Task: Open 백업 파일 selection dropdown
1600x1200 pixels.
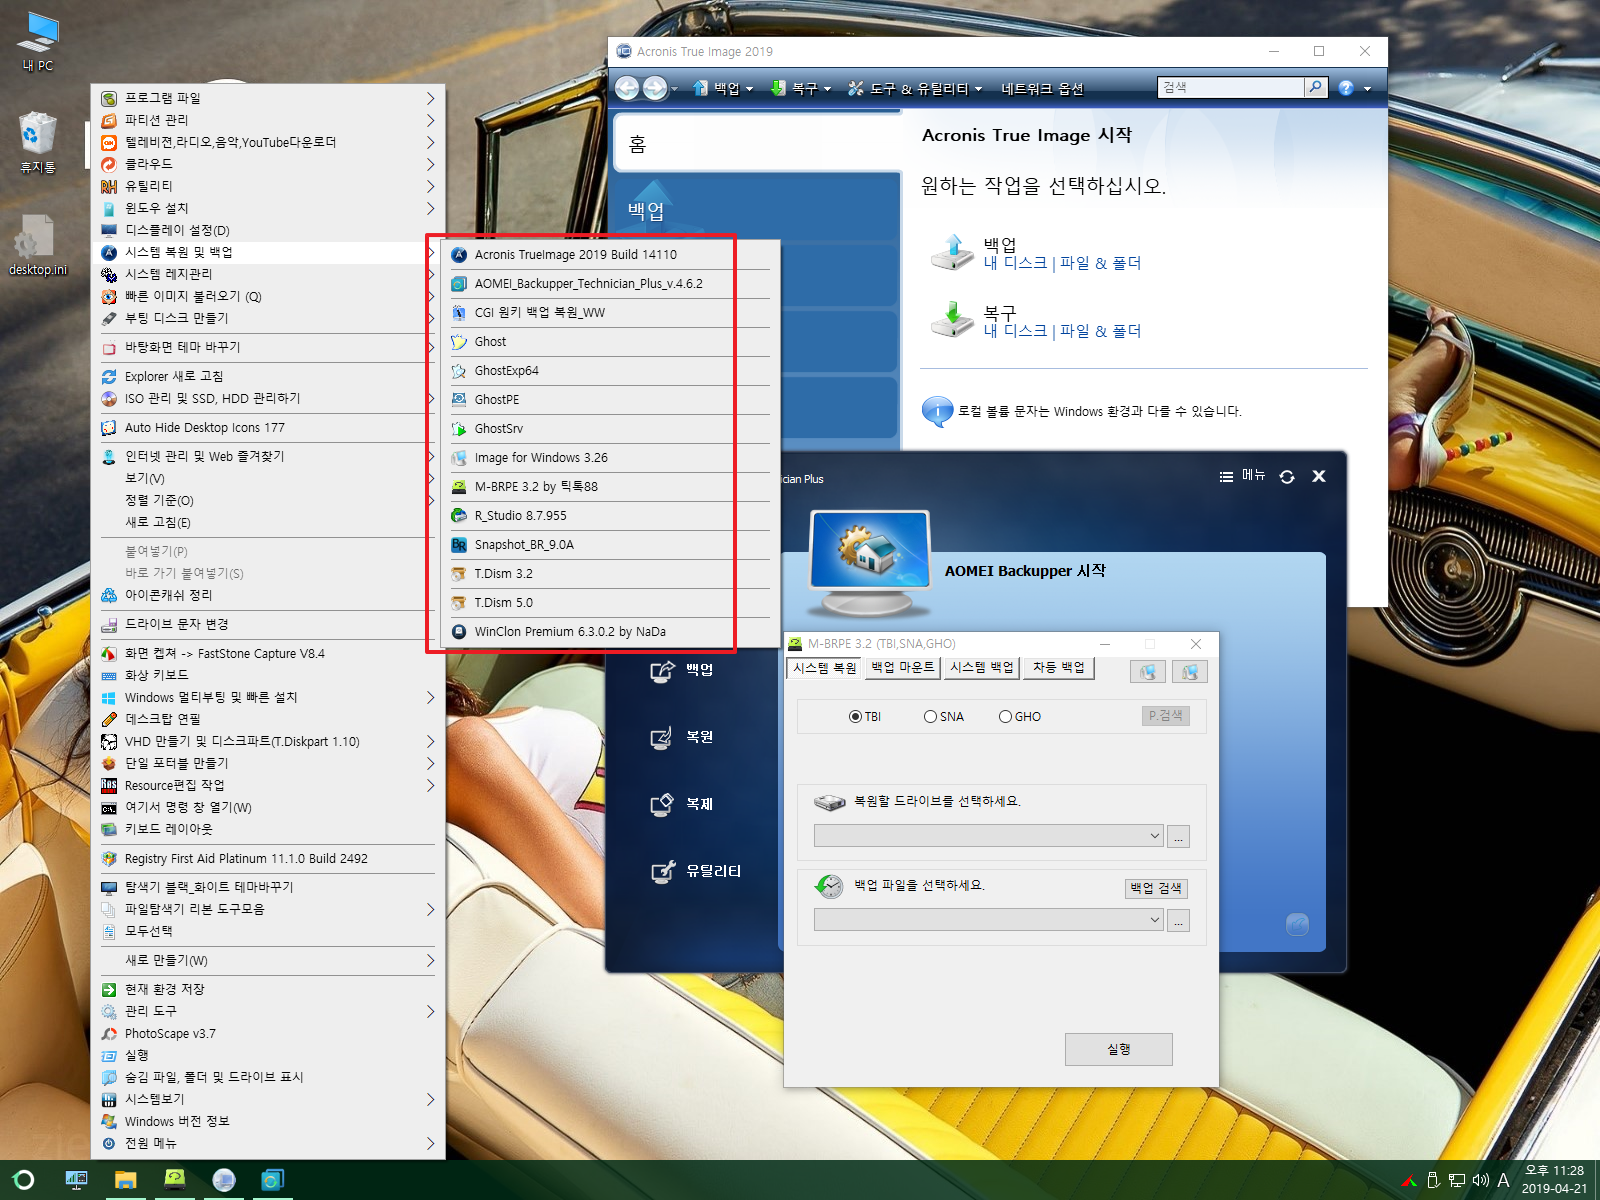Action: [x=988, y=920]
